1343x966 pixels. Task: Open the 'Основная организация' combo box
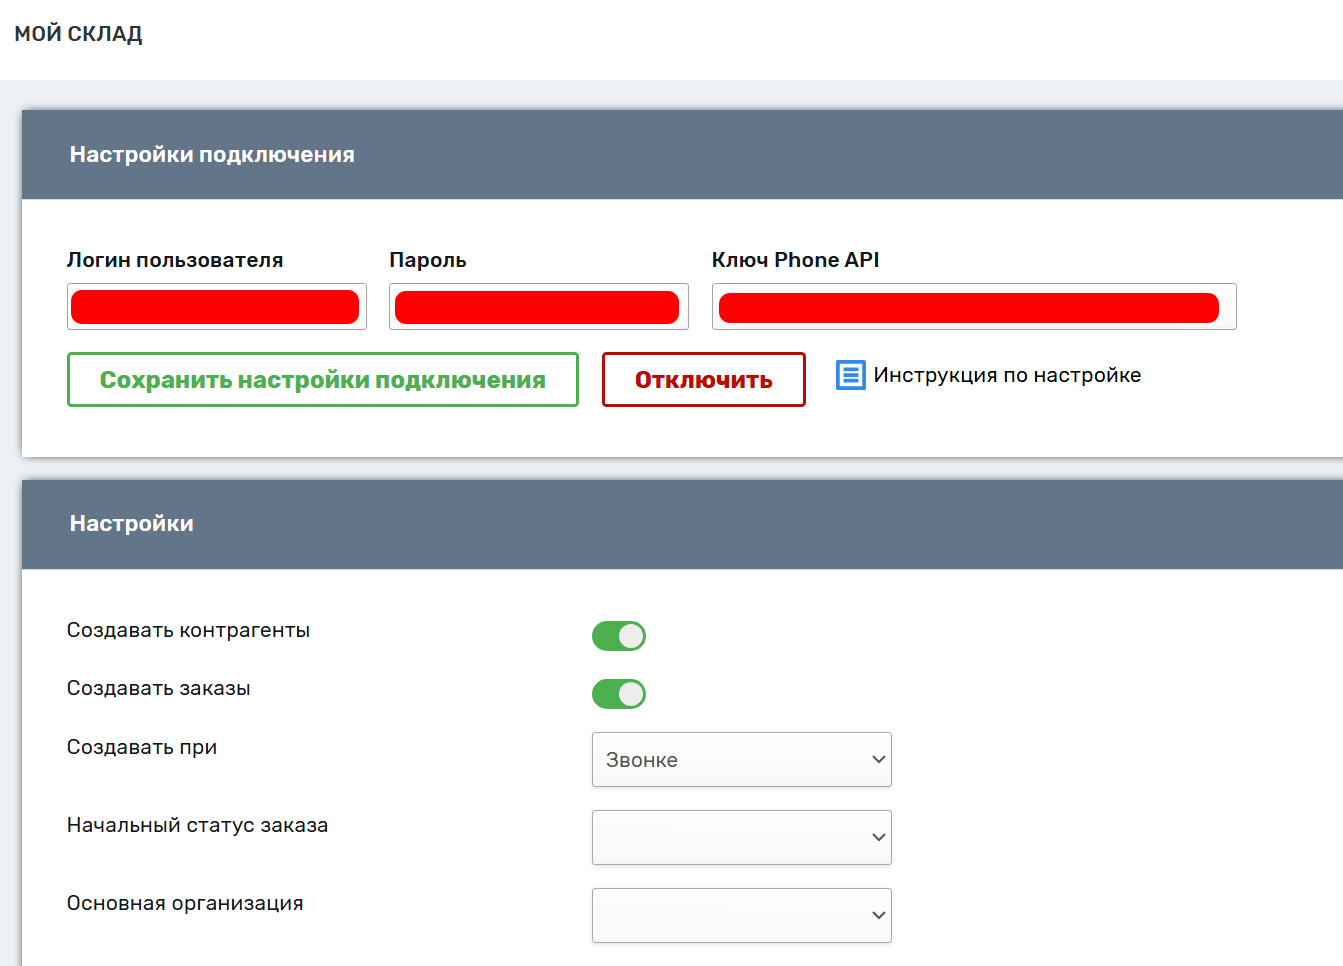pyautogui.click(x=741, y=916)
